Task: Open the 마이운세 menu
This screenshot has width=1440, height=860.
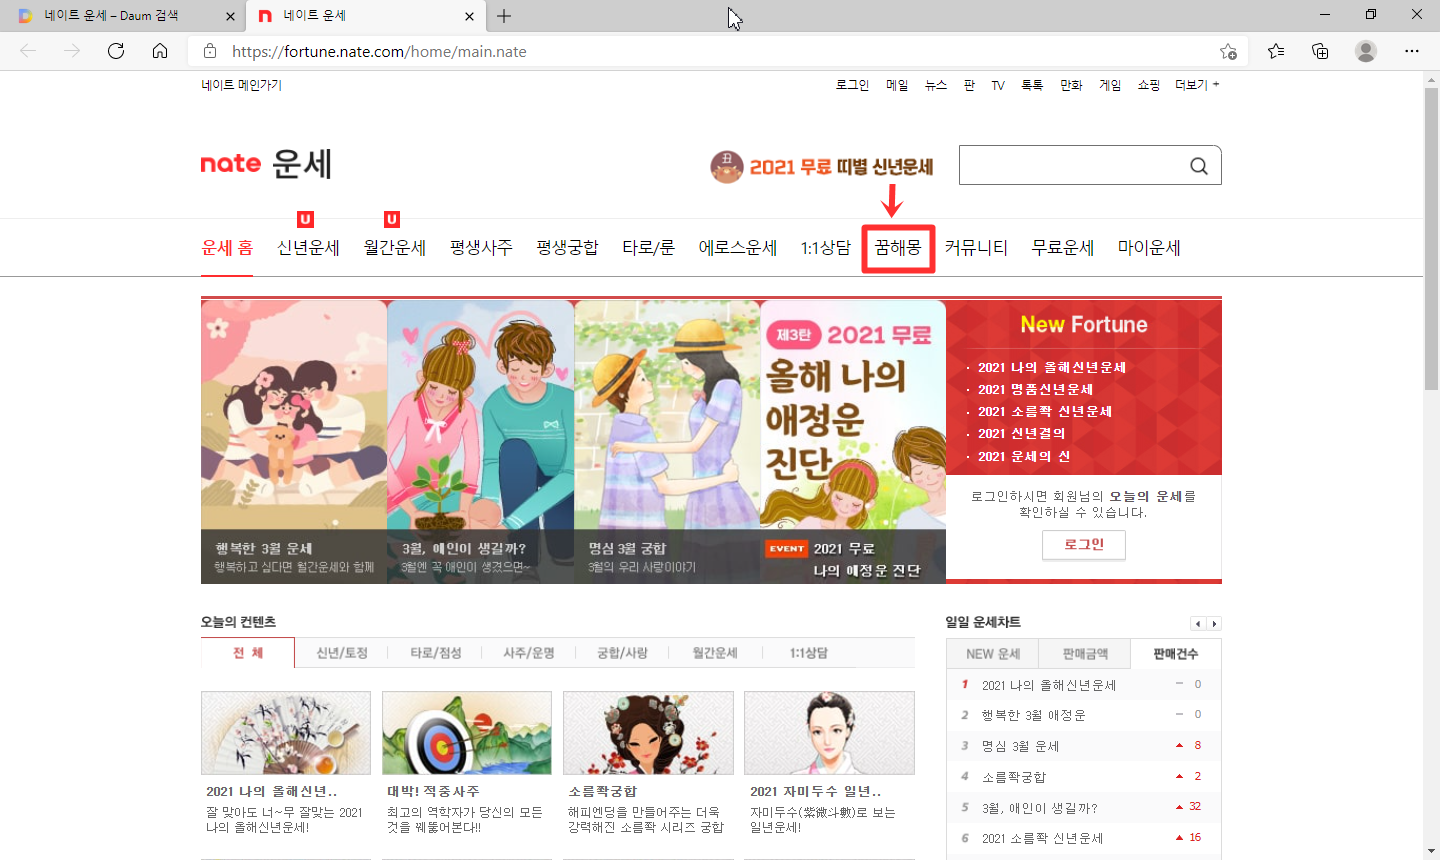Action: [x=1149, y=248]
